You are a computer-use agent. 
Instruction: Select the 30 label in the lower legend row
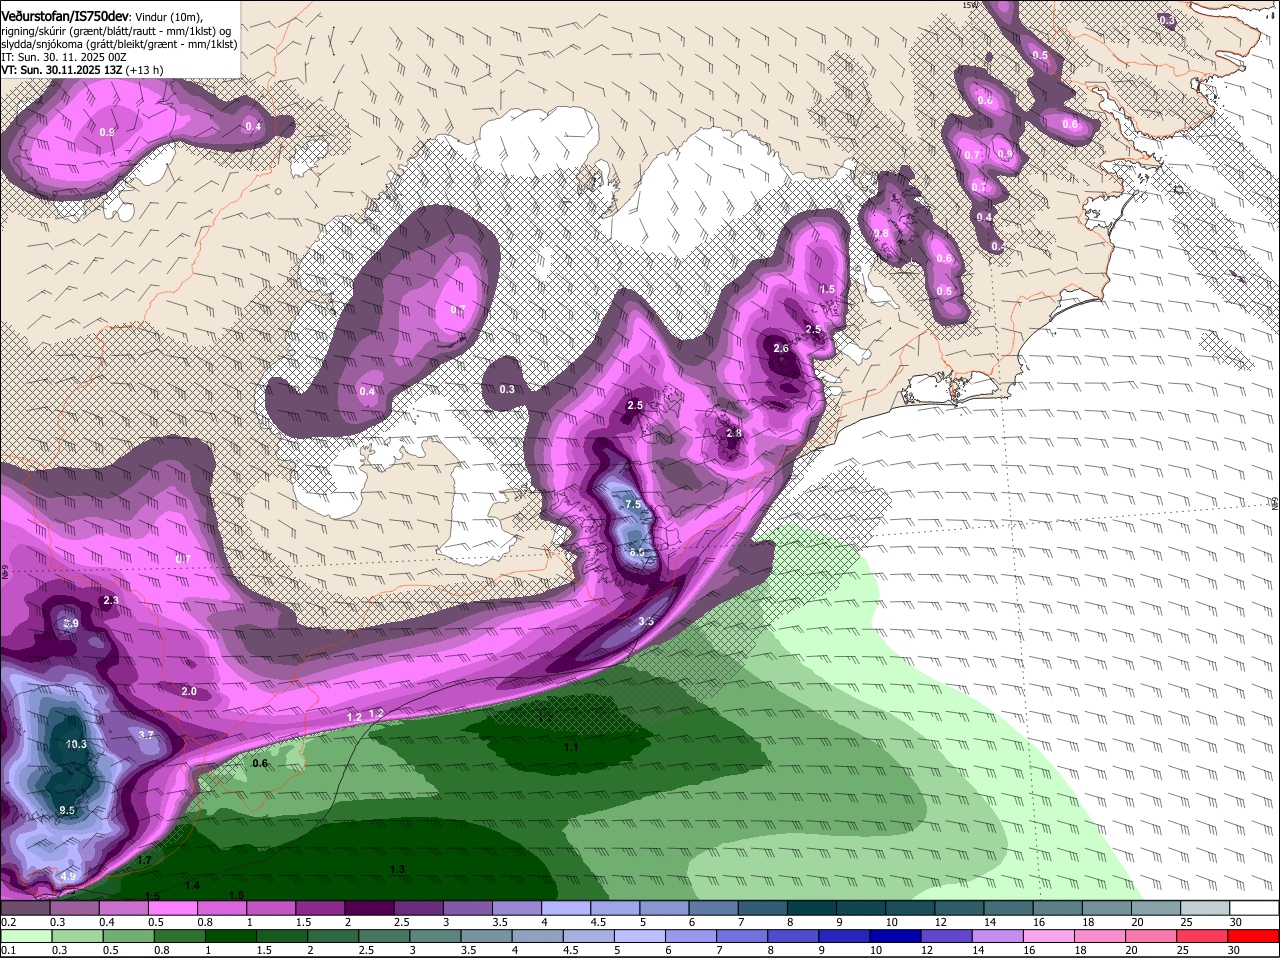(x=1233, y=950)
